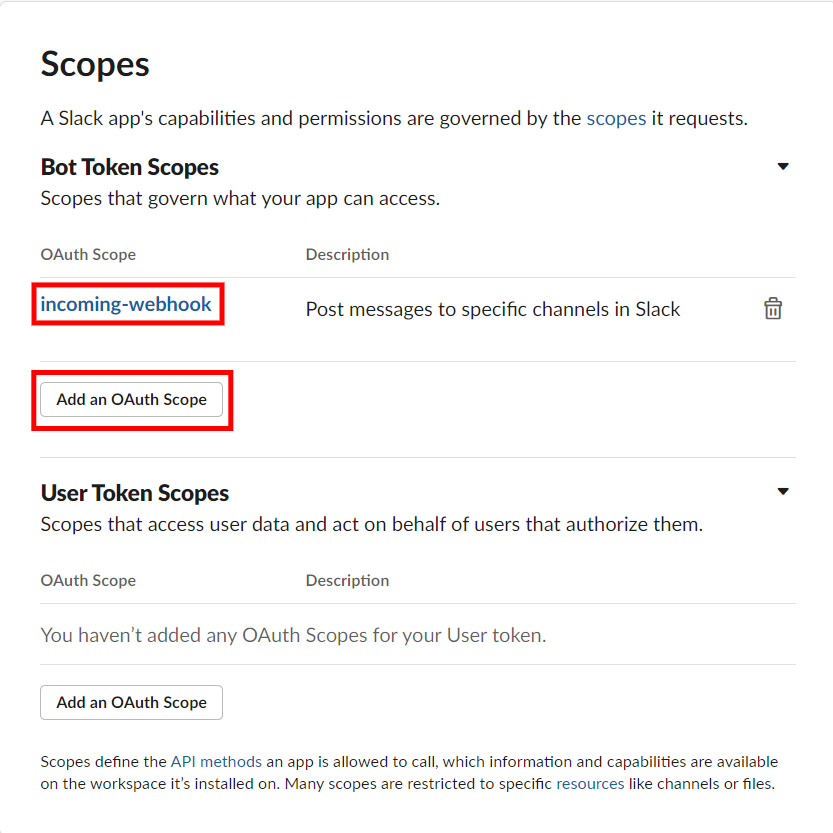The image size is (833, 833).
Task: Click the main Scopes page title
Action: (95, 65)
